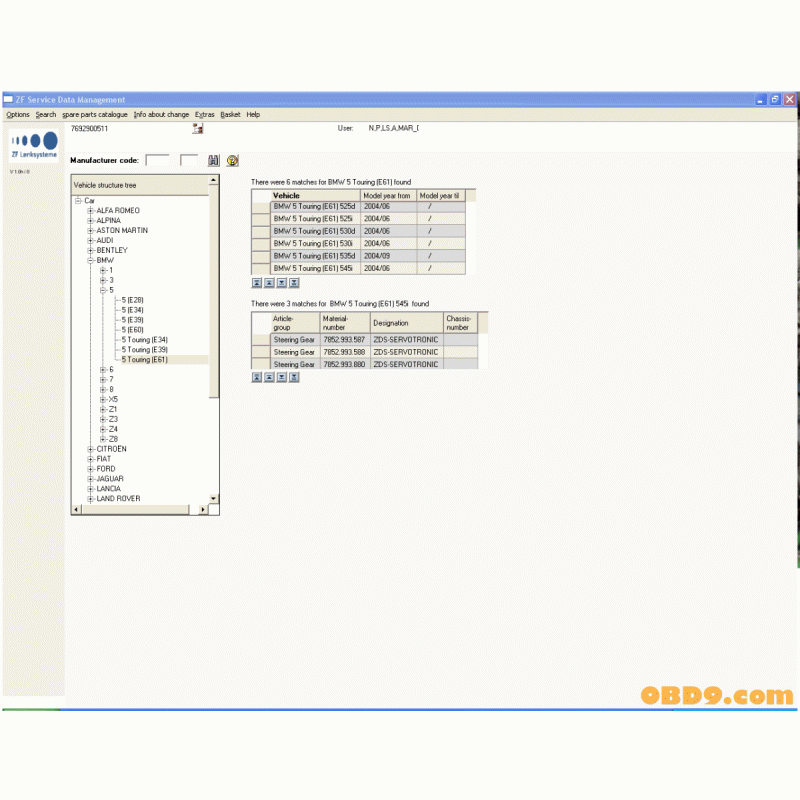800x800 pixels.
Task: Click the icon beside number 7692900511
Action: [198, 129]
